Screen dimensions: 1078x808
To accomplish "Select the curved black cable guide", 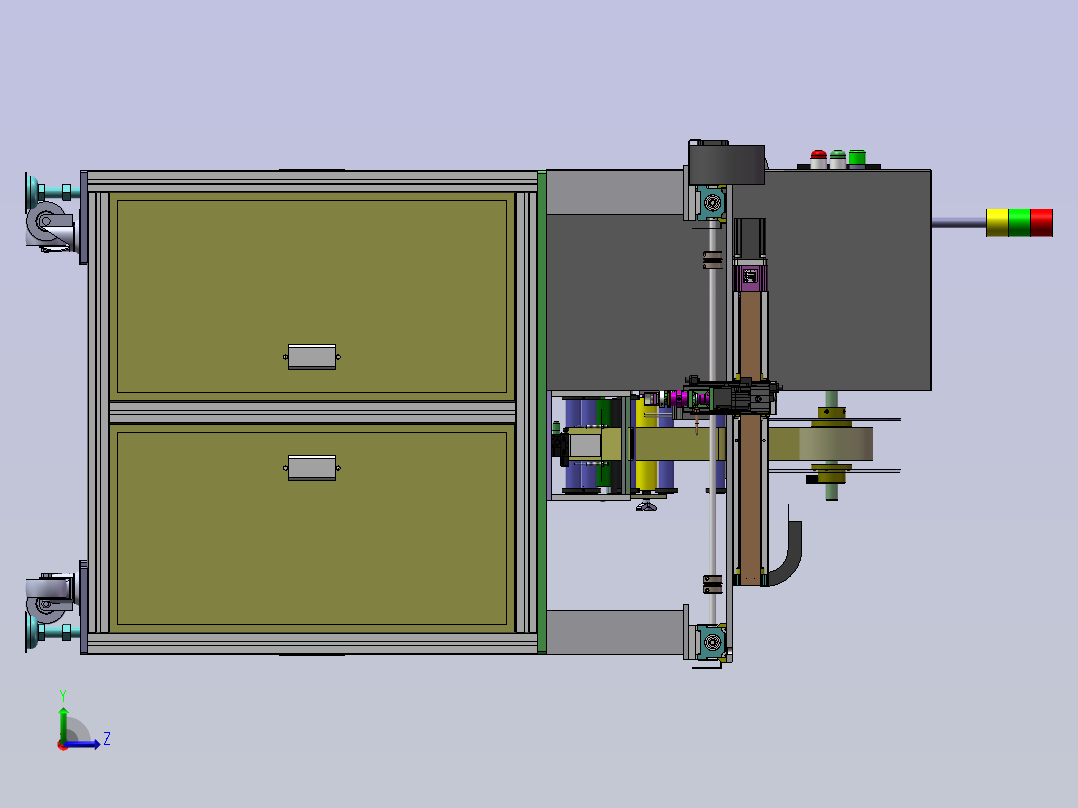I will tap(788, 554).
